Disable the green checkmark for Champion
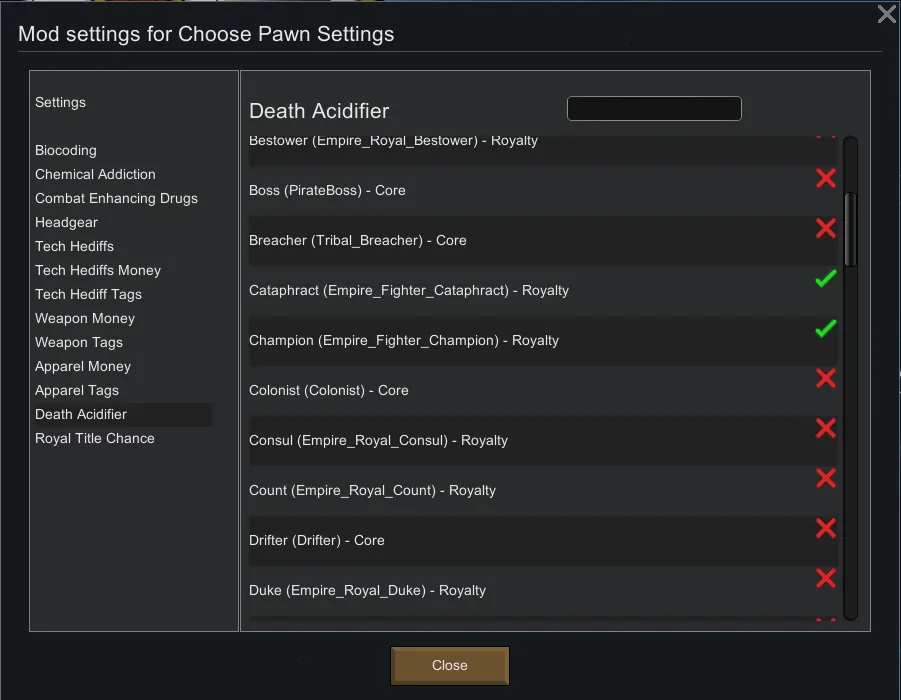Image resolution: width=901 pixels, height=700 pixels. (825, 329)
